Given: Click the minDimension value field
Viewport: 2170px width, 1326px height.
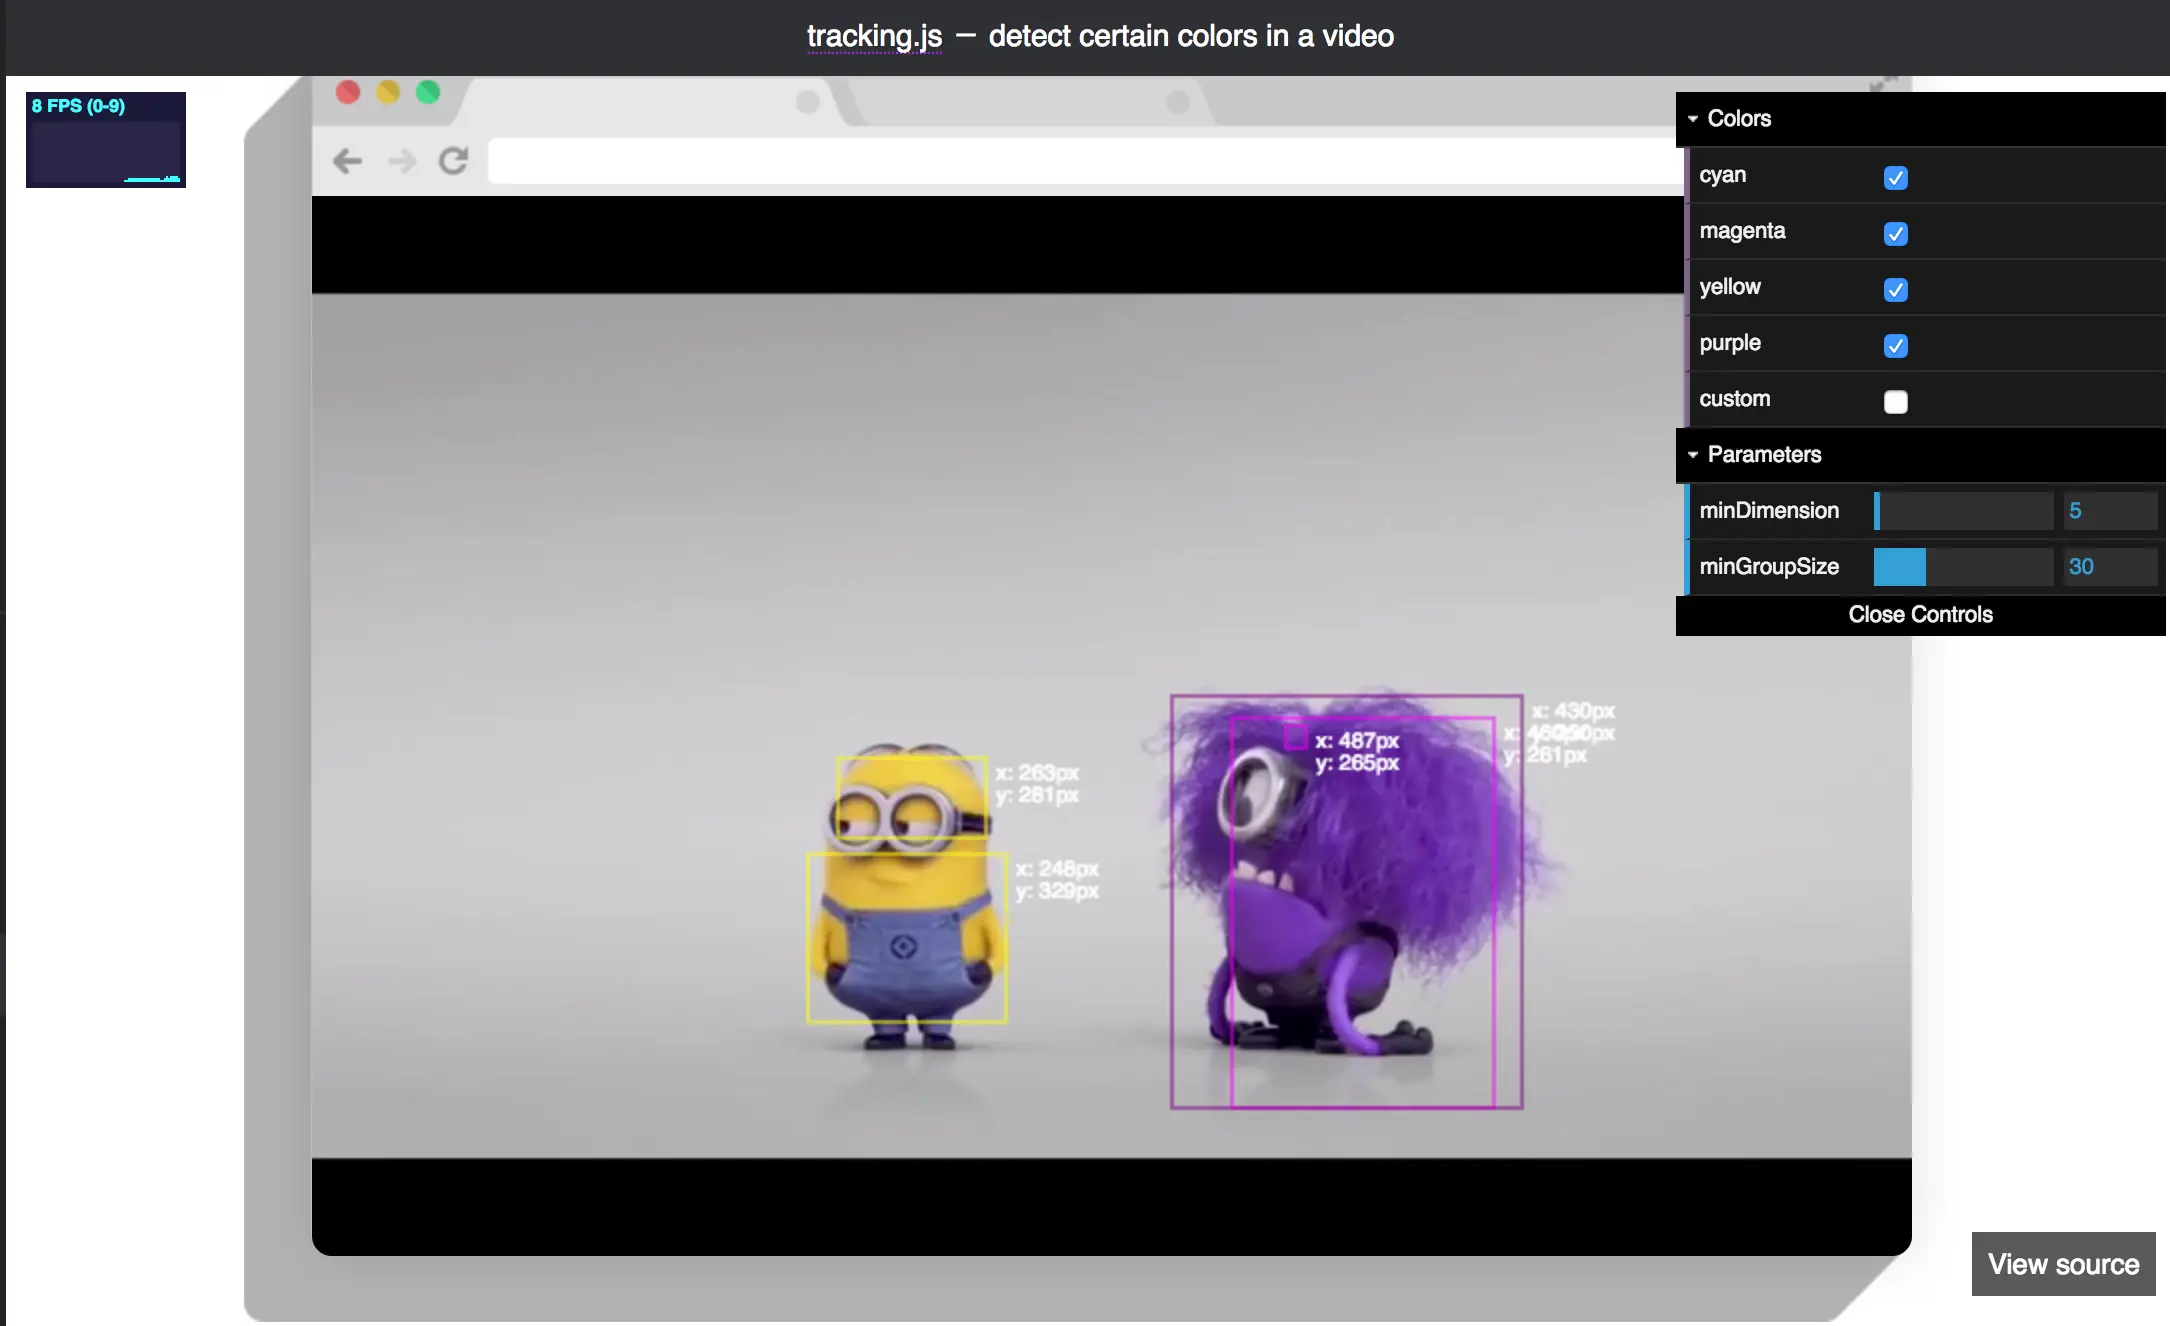Looking at the screenshot, I should pos(2108,511).
